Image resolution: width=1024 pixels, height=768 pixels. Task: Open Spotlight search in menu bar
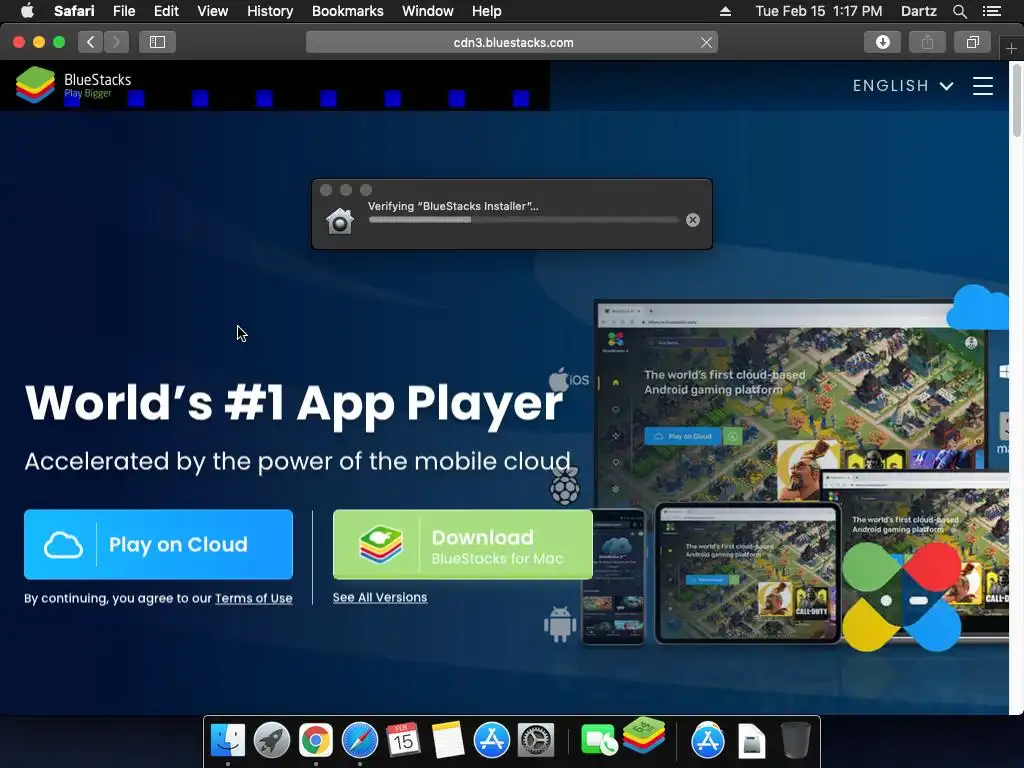pyautogui.click(x=959, y=11)
